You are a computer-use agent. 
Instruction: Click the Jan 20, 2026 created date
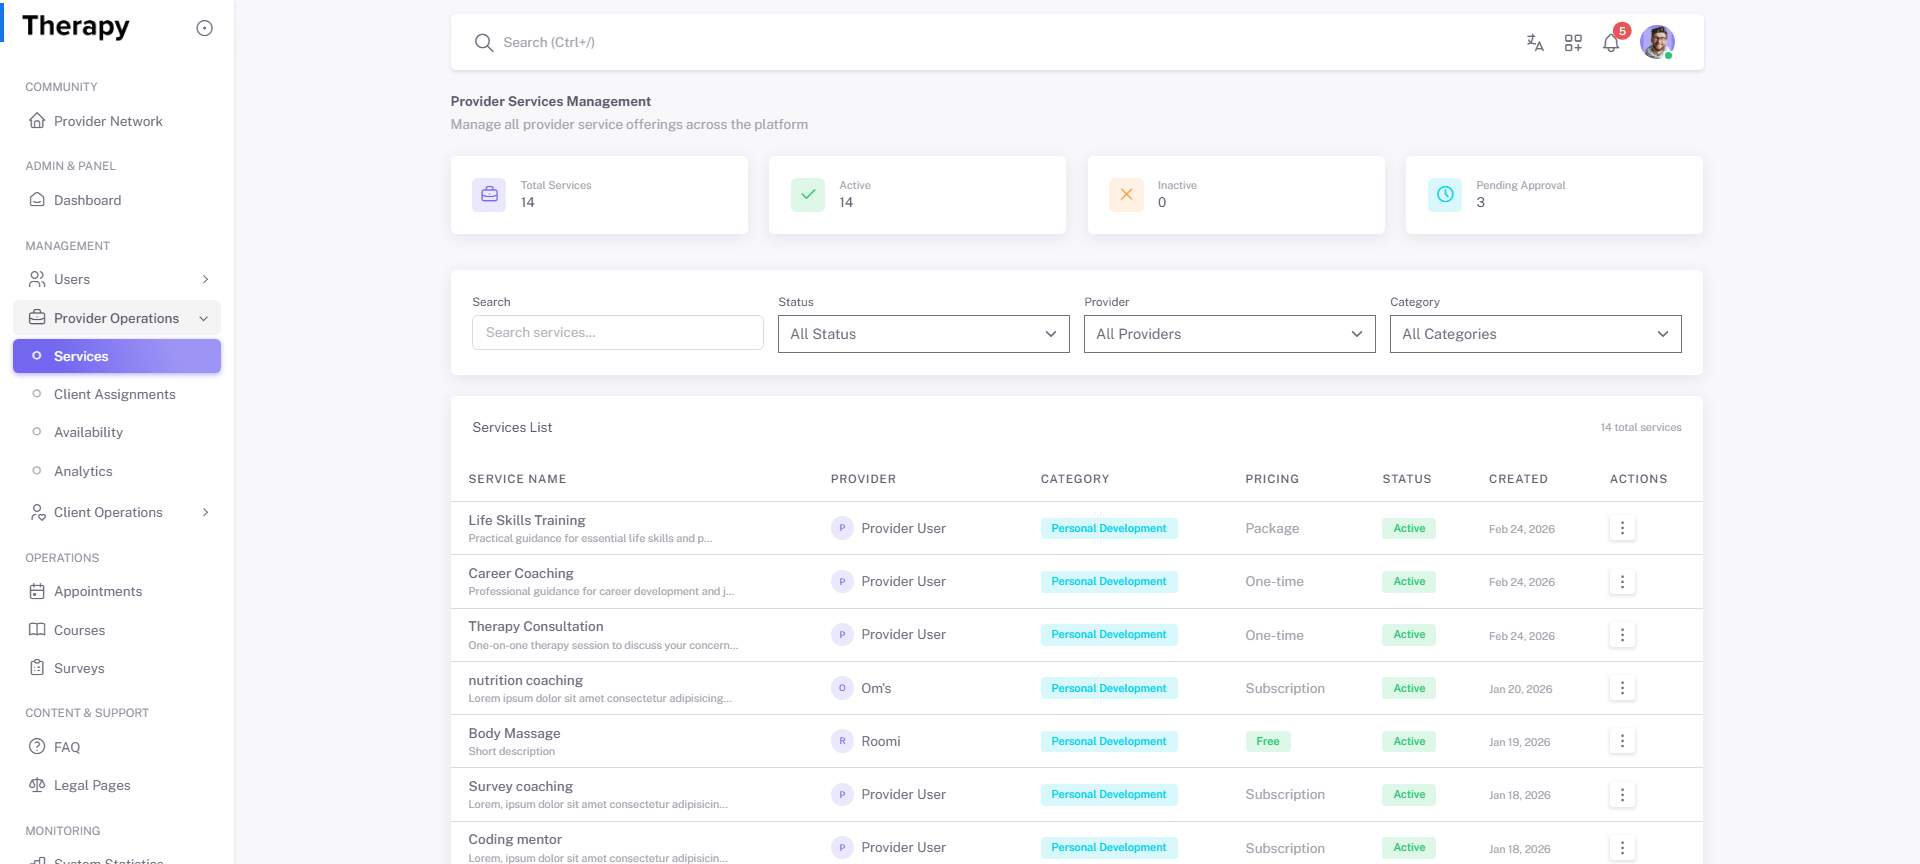[x=1520, y=689]
